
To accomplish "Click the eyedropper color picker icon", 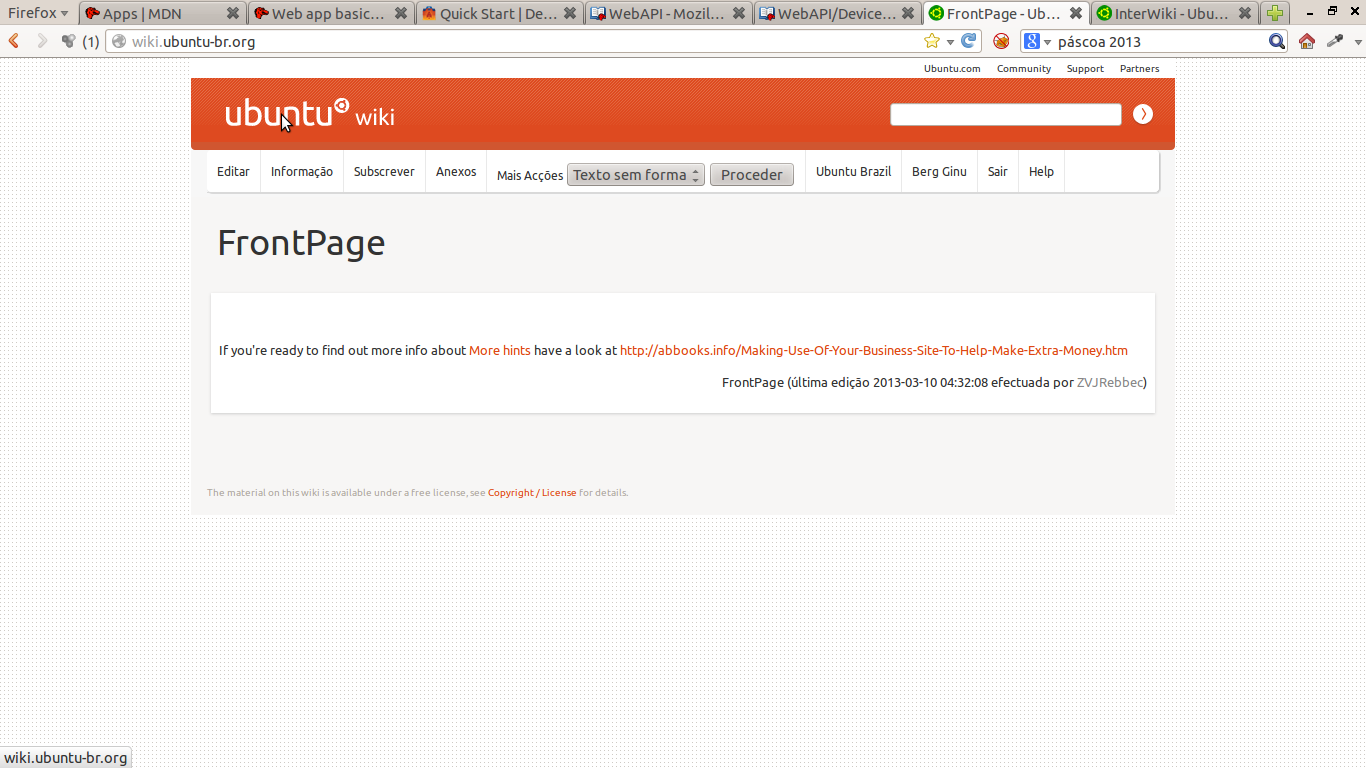I will [1334, 41].
